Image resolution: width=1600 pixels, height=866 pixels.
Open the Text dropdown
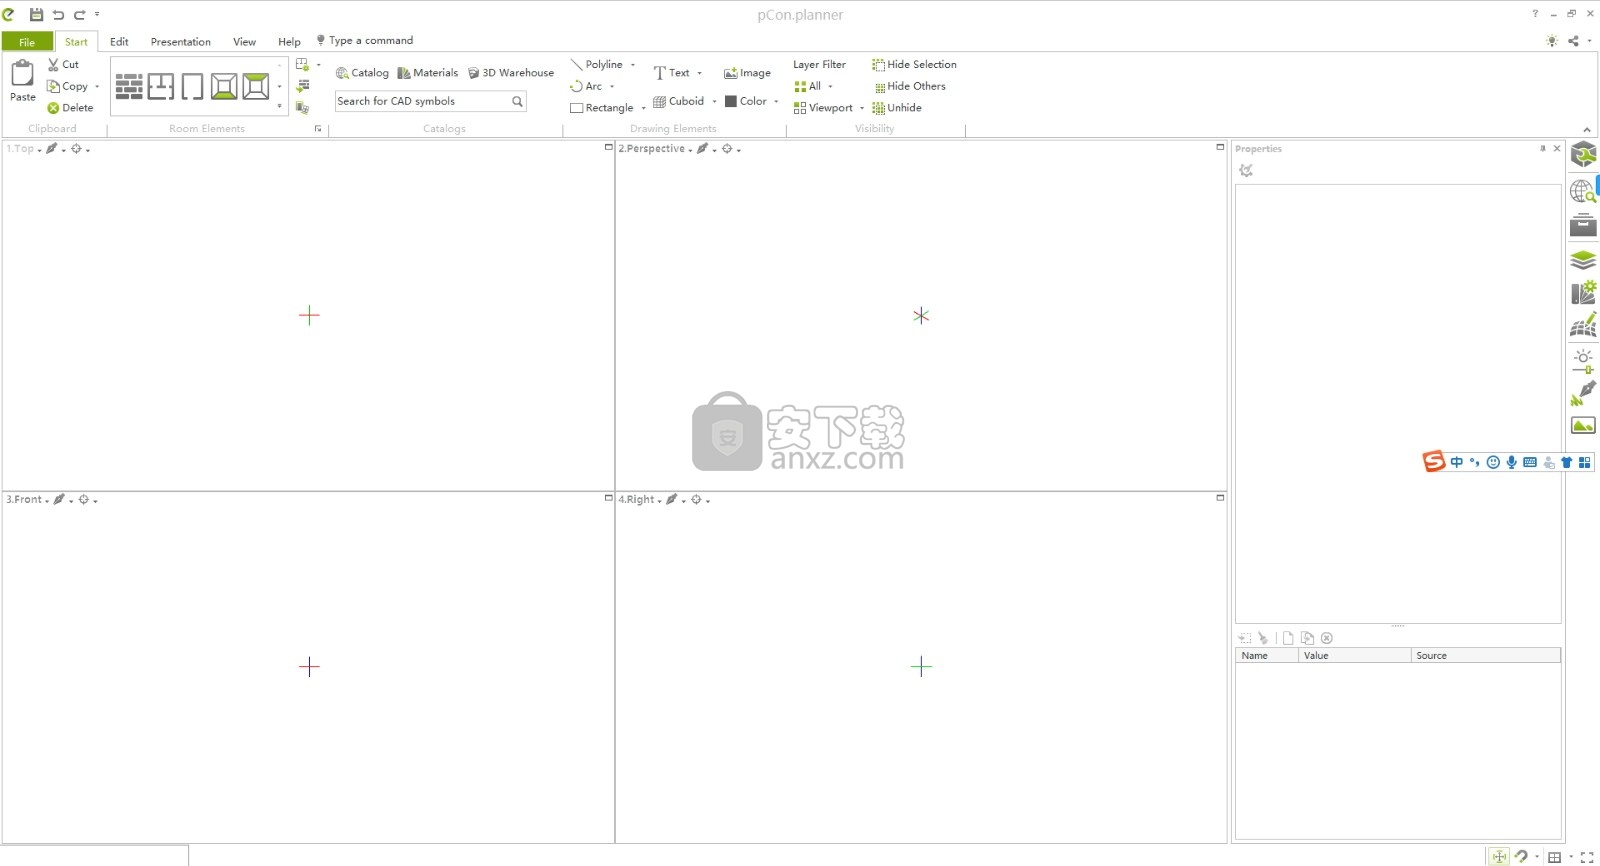click(x=699, y=73)
